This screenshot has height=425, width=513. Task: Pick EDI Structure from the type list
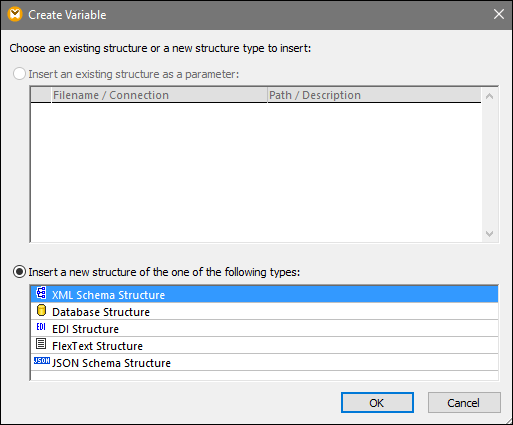264,329
